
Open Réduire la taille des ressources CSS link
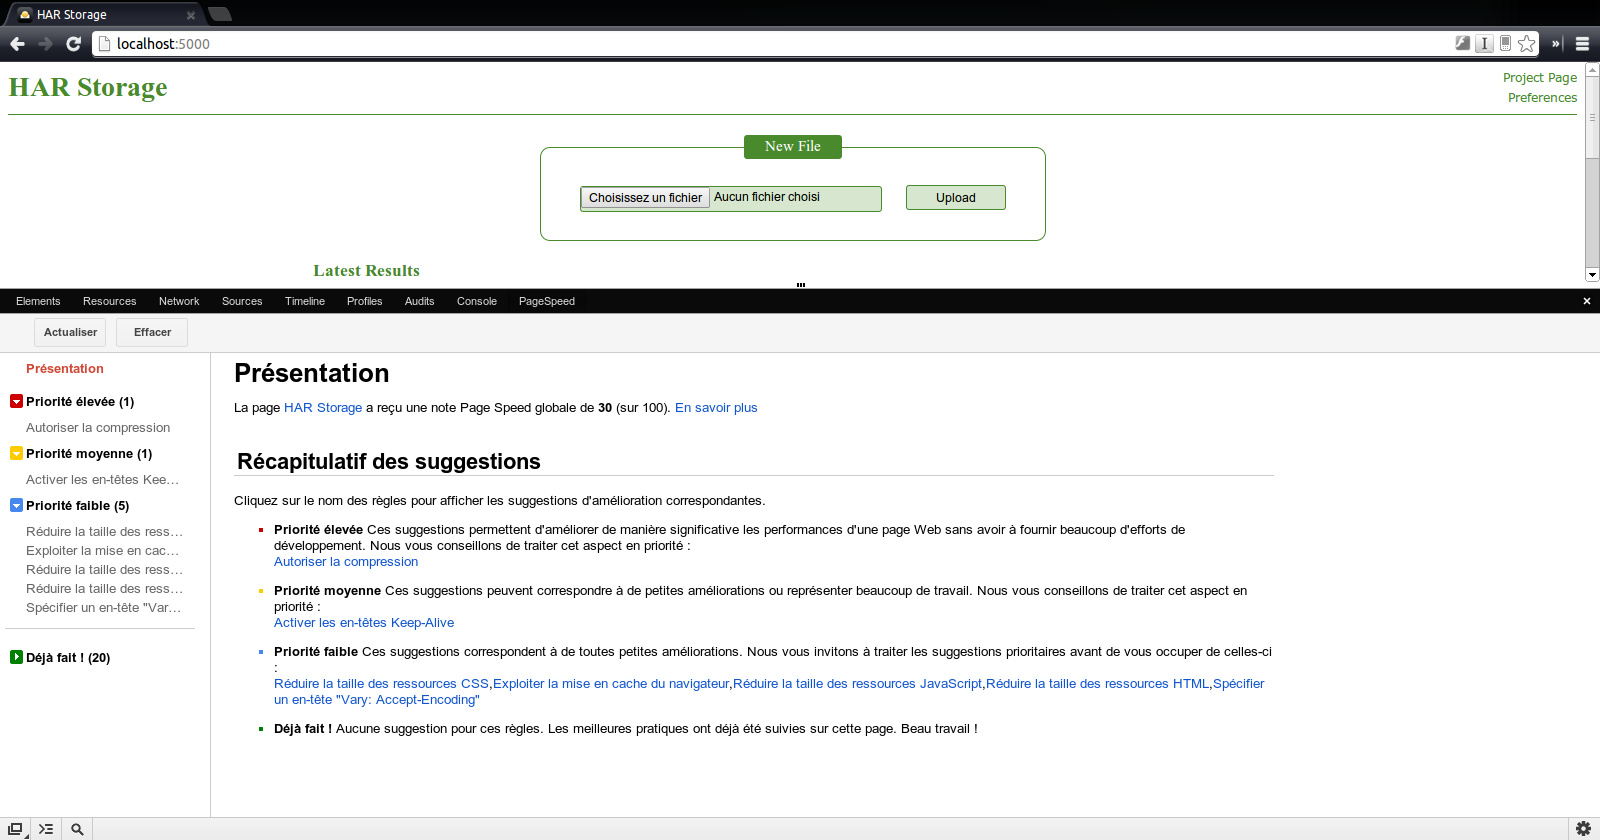[381, 683]
